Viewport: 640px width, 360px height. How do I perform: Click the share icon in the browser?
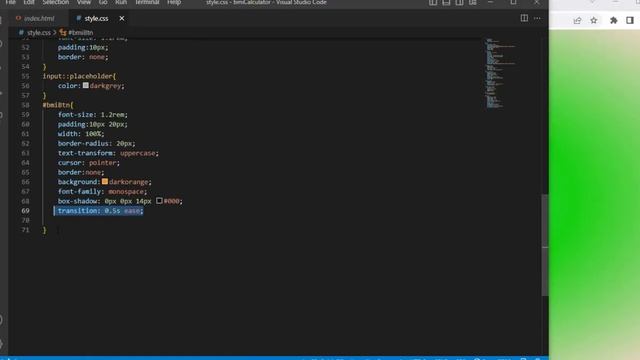pos(577,20)
